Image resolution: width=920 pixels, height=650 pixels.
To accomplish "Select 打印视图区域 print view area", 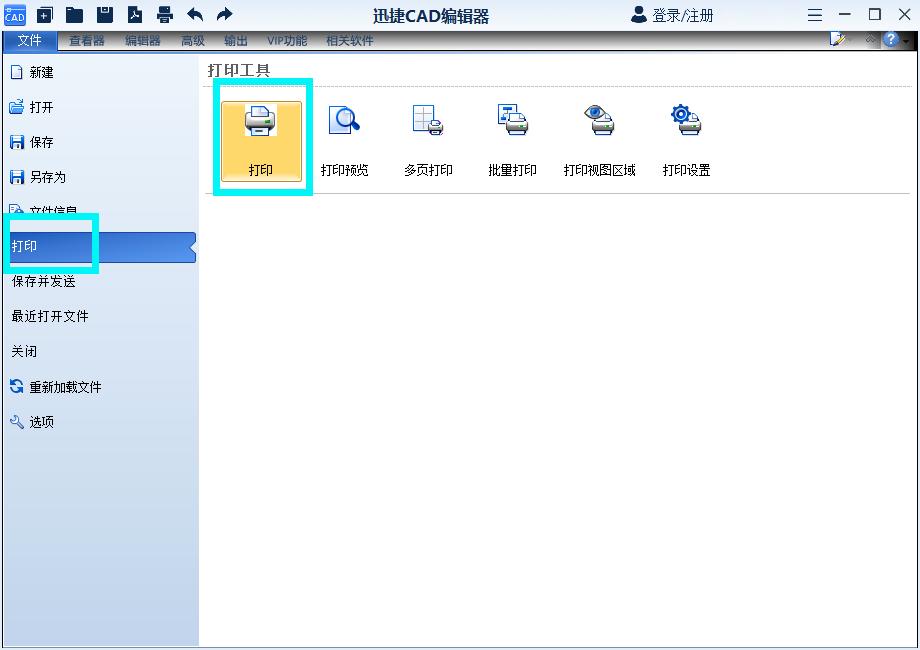I will click(x=599, y=141).
